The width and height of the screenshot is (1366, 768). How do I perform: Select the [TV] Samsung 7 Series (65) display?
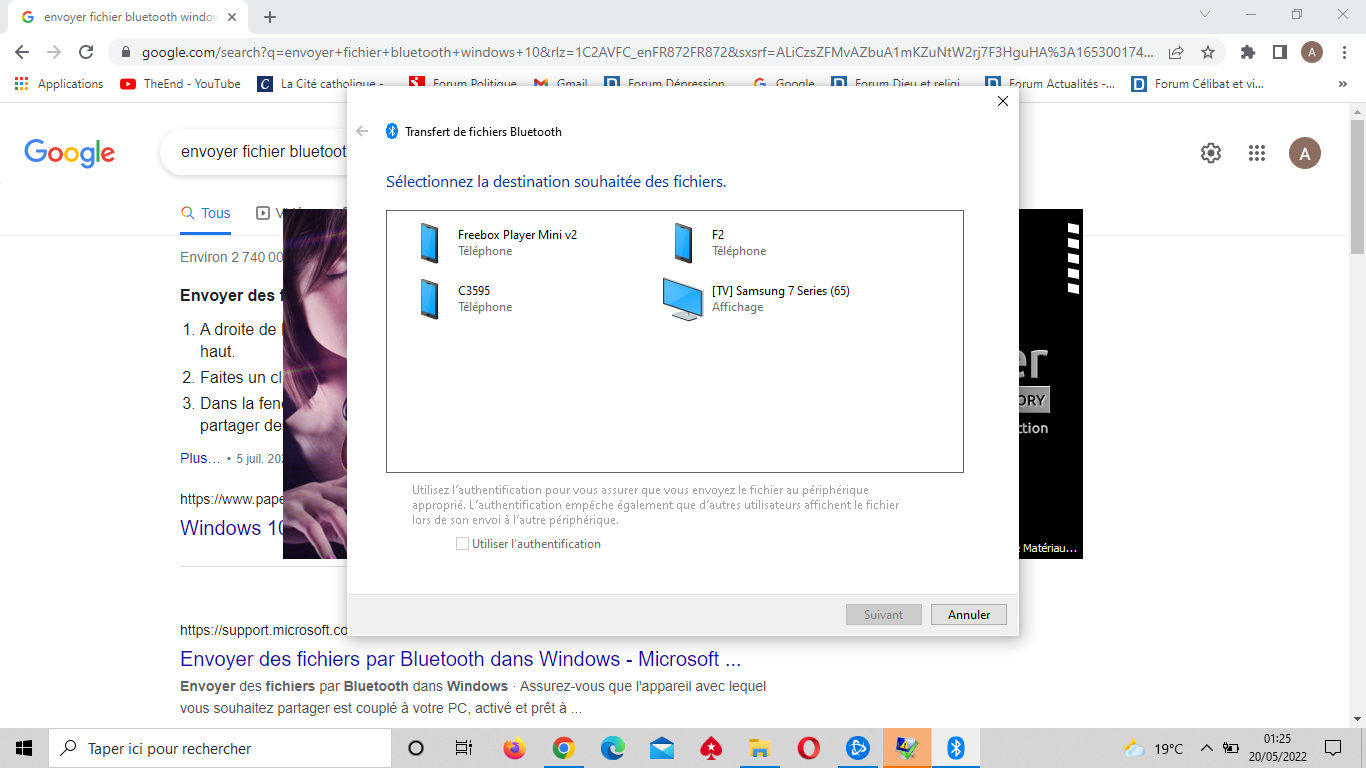tap(756, 299)
